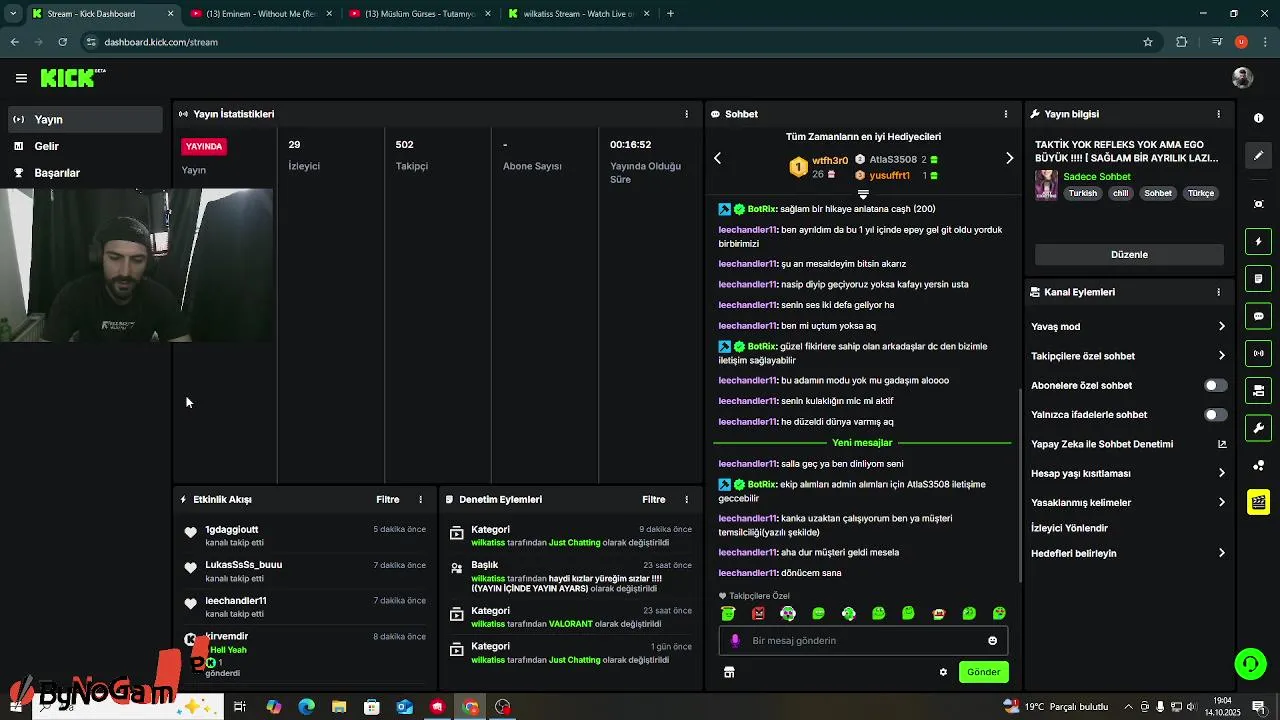The height and width of the screenshot is (720, 1280).
Task: Toggle the server stack widget in right sidebar
Action: click(1258, 390)
